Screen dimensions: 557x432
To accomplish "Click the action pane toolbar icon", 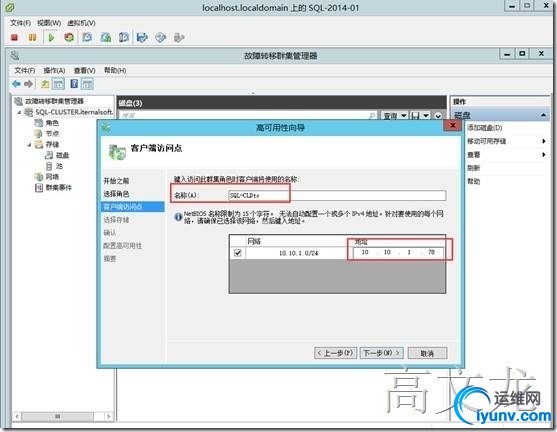I will 87,84.
